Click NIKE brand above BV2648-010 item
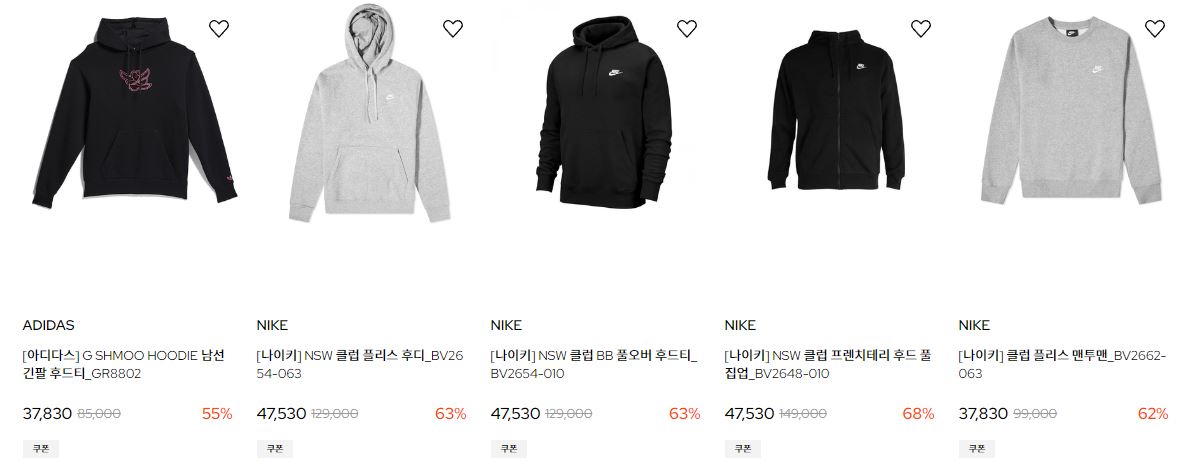 click(x=740, y=325)
